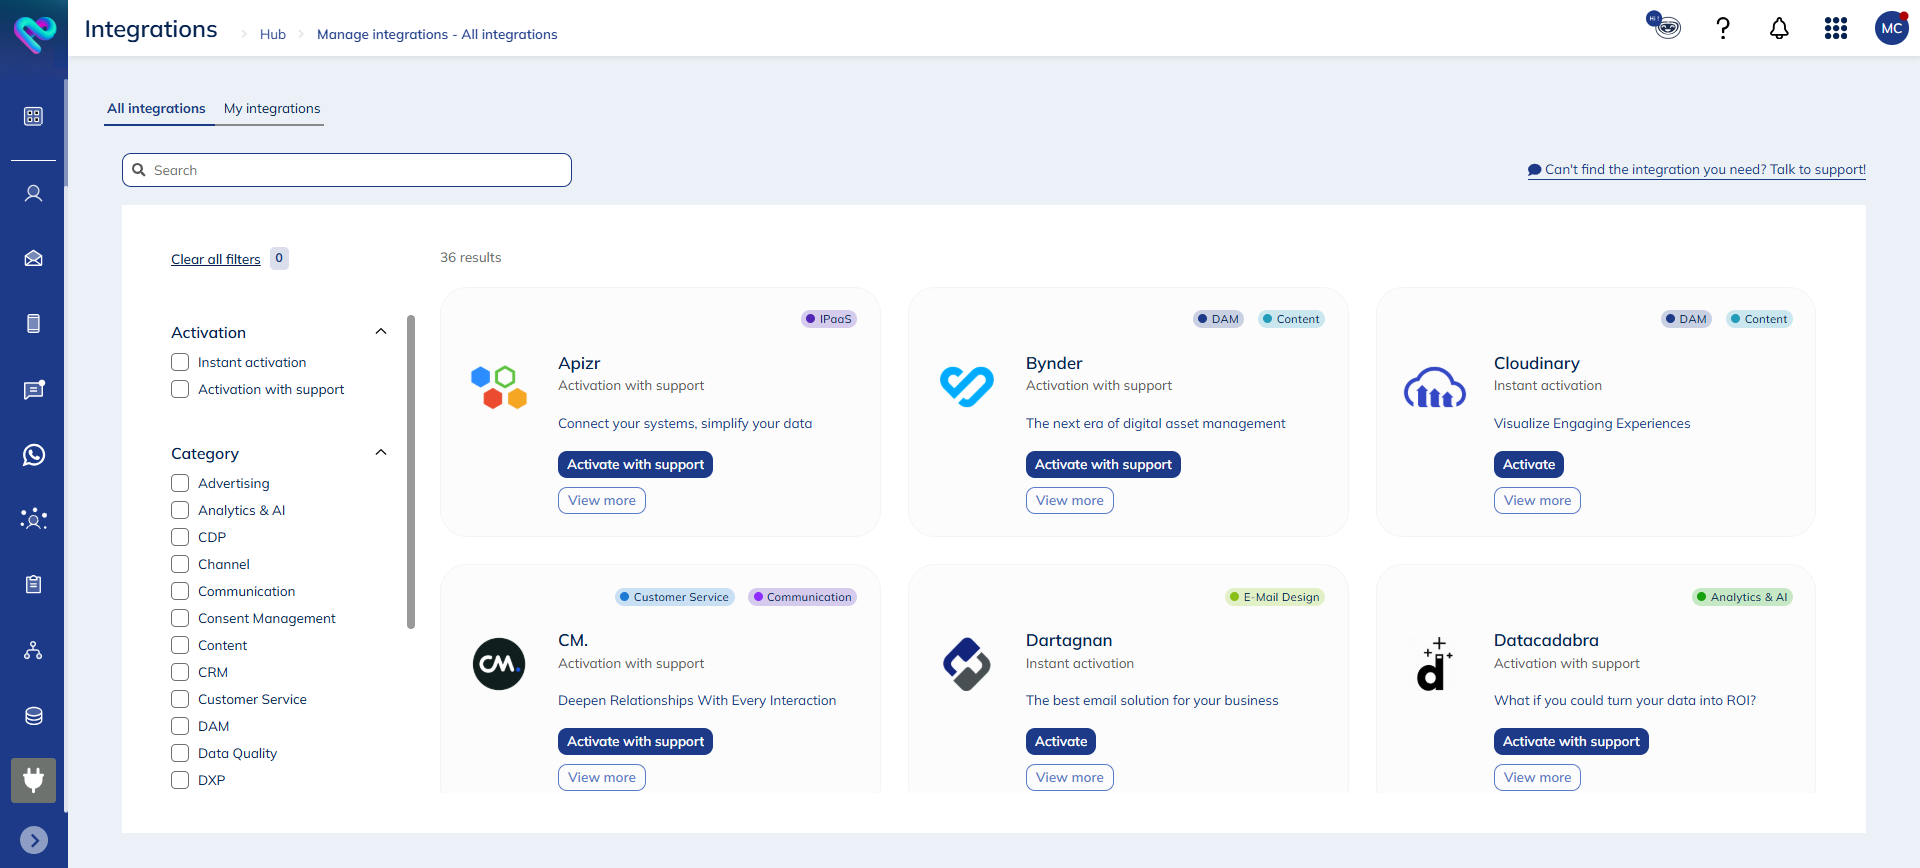Check the DAM category filter
This screenshot has width=1920, height=868.
point(180,726)
